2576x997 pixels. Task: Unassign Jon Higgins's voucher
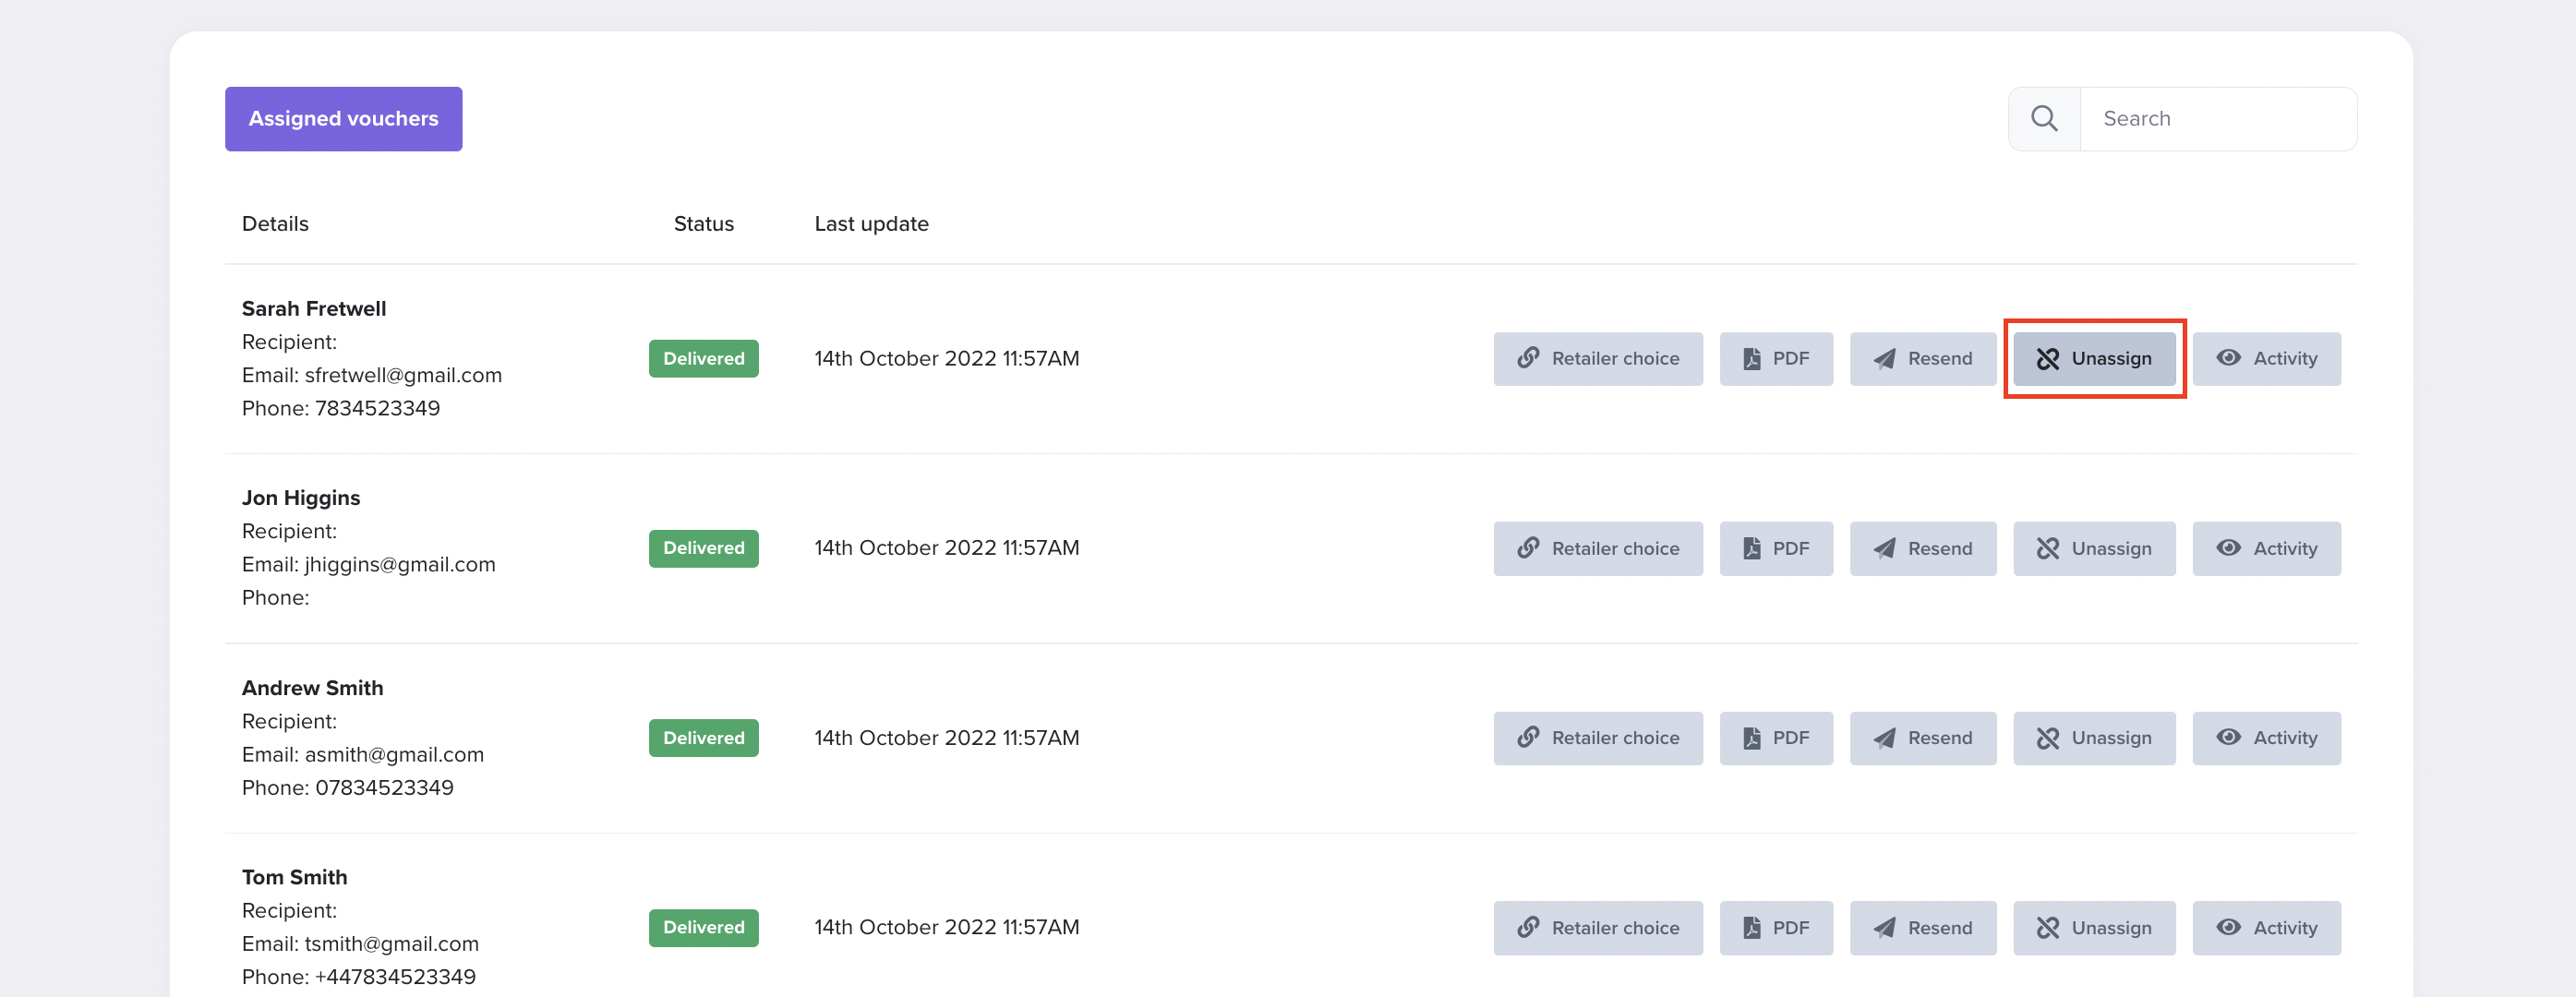pyautogui.click(x=2094, y=548)
